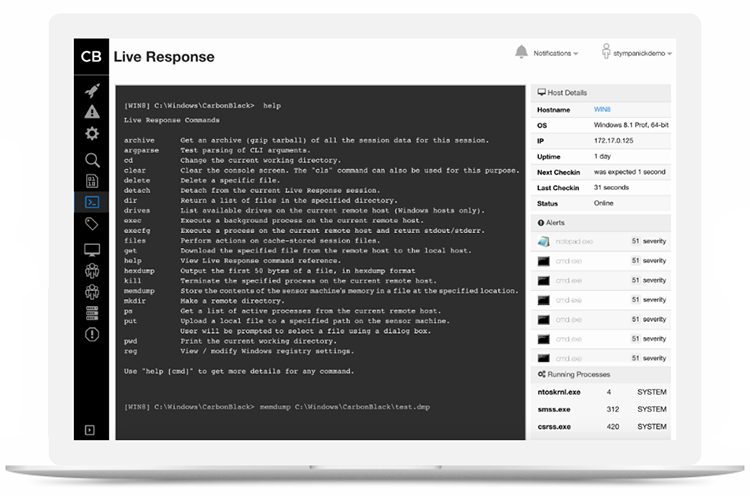Screen dimensions: 750x496
Task: Open the notepad.exe alert
Action: click(601, 242)
